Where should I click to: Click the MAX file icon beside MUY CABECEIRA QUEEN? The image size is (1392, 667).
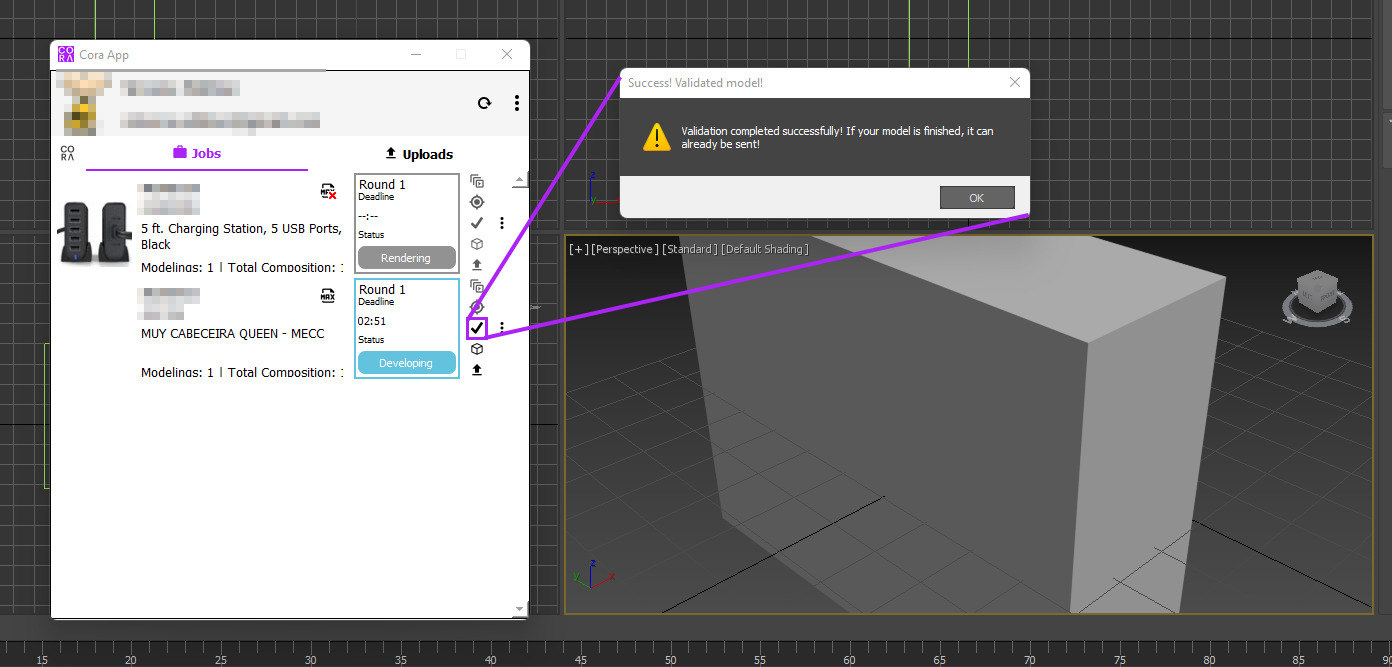pyautogui.click(x=327, y=296)
